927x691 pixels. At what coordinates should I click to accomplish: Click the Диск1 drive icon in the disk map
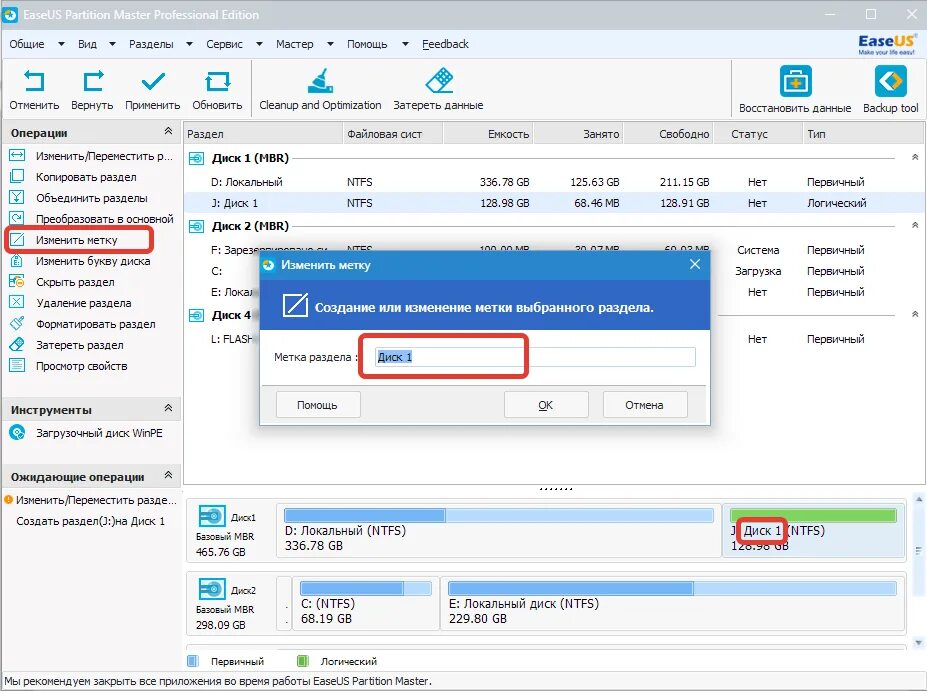(x=212, y=517)
